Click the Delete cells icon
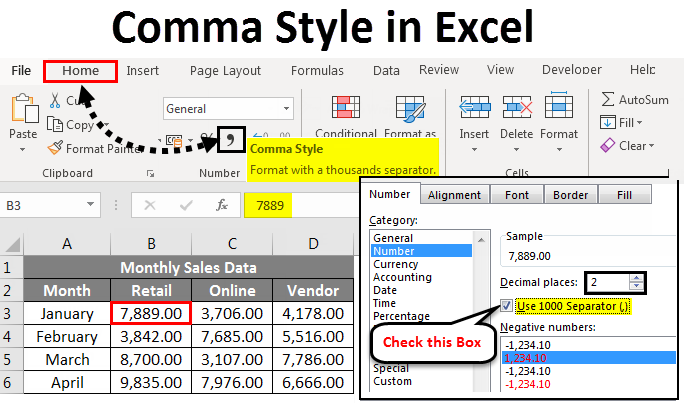 (517, 107)
